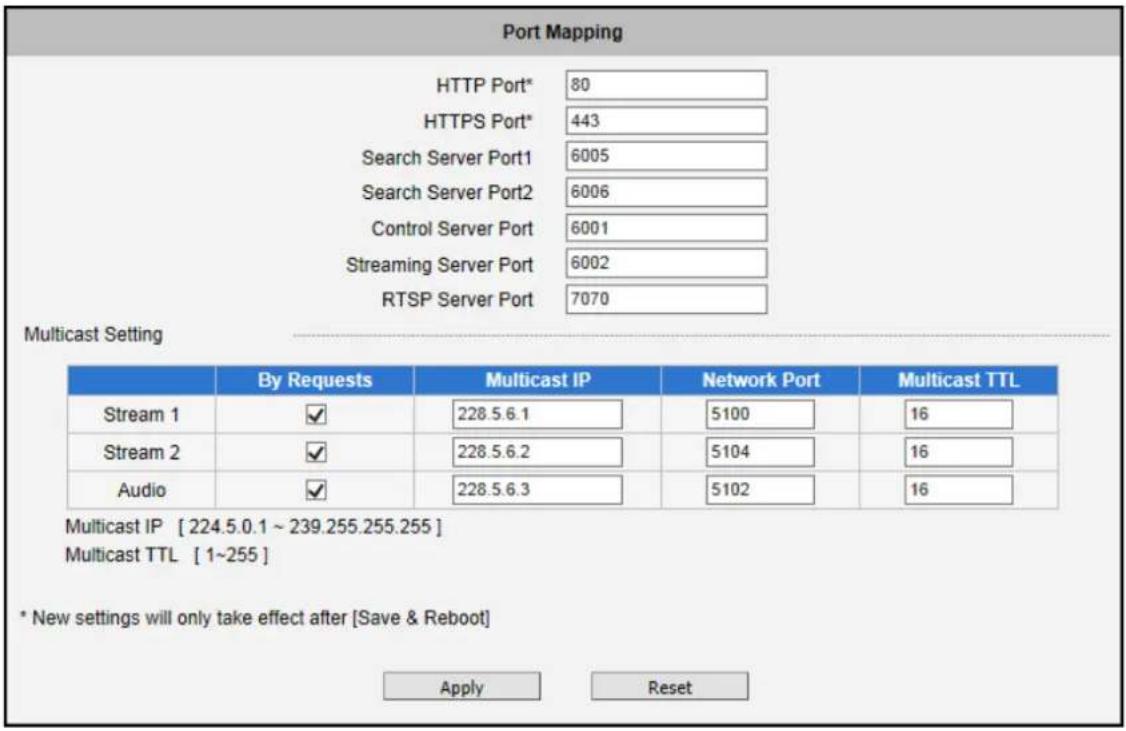The image size is (1126, 731).
Task: Edit Audio Multicast TTL field
Action: (x=959, y=490)
